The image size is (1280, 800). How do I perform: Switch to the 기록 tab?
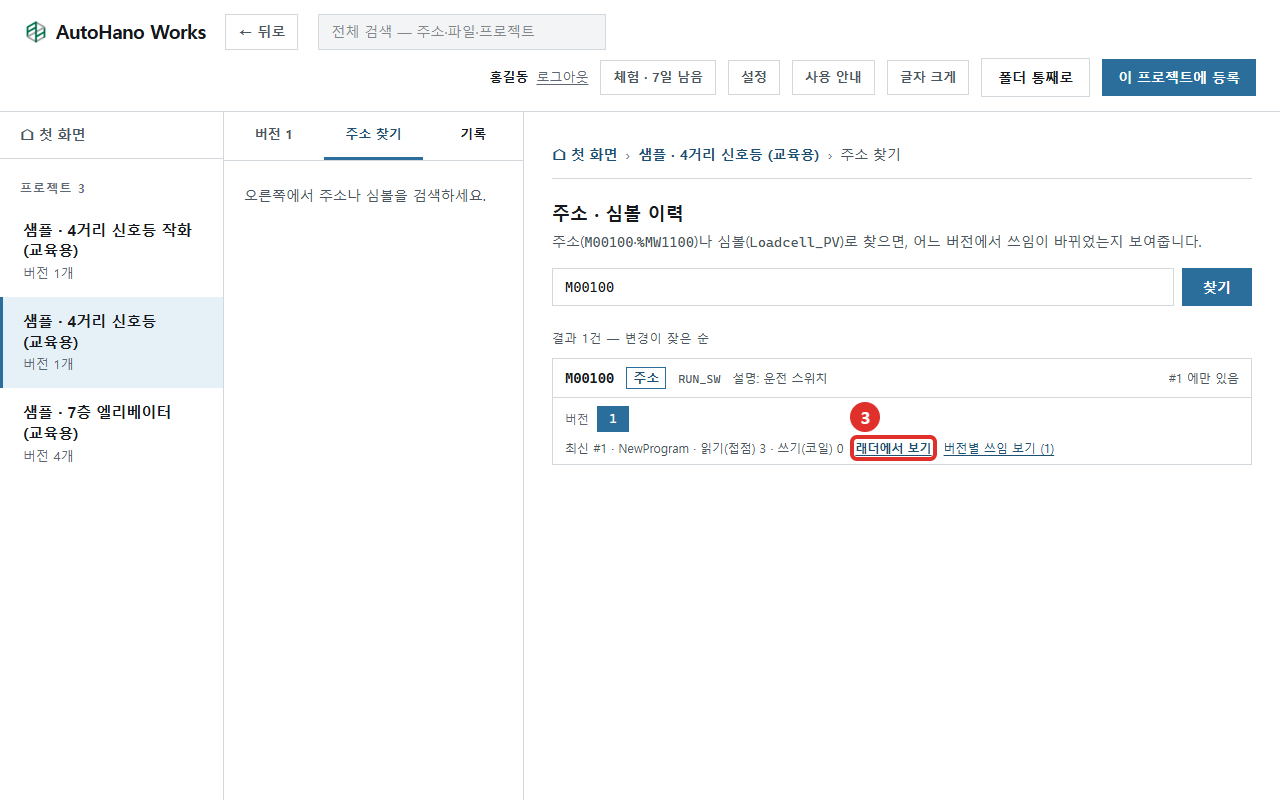(473, 134)
